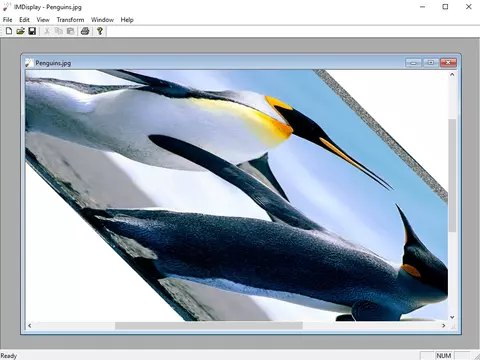Save the image using the floppy disk icon
The width and height of the screenshot is (480, 360).
(32, 31)
